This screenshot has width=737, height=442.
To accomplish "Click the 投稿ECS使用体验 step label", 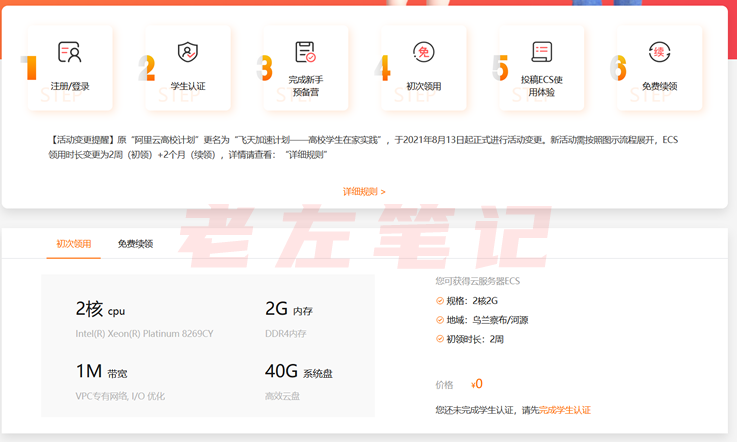I will tap(541, 86).
